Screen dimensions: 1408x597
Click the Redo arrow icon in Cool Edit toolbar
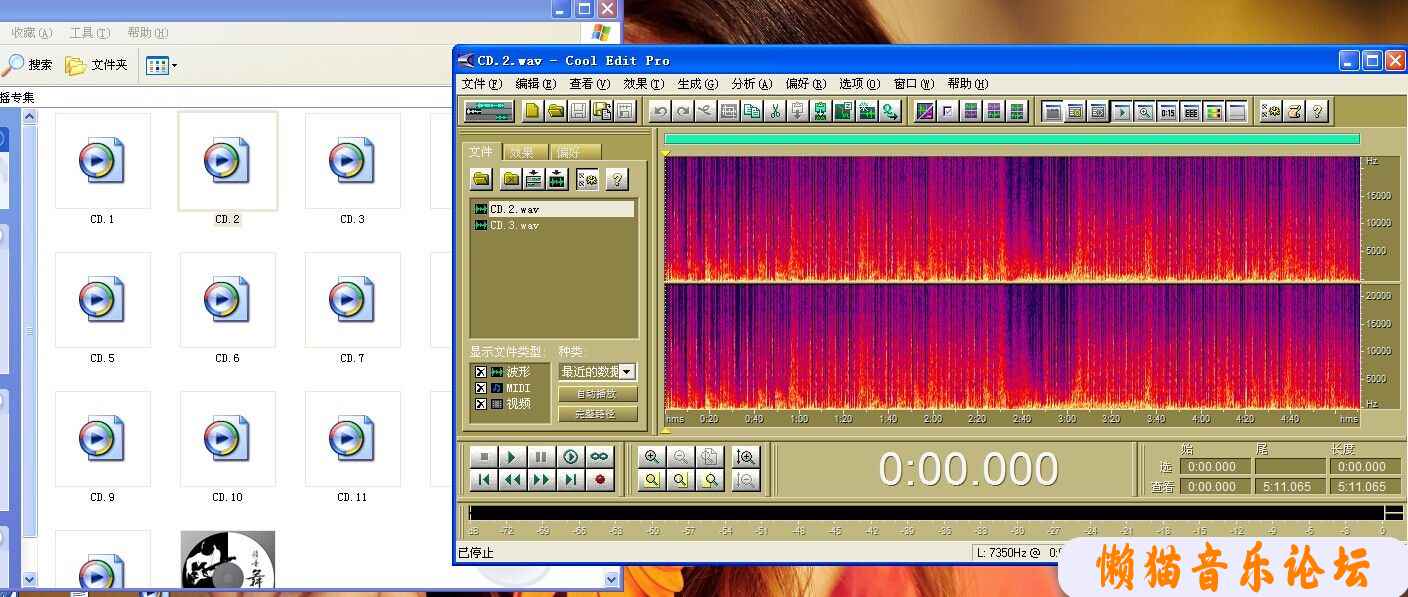coord(682,111)
